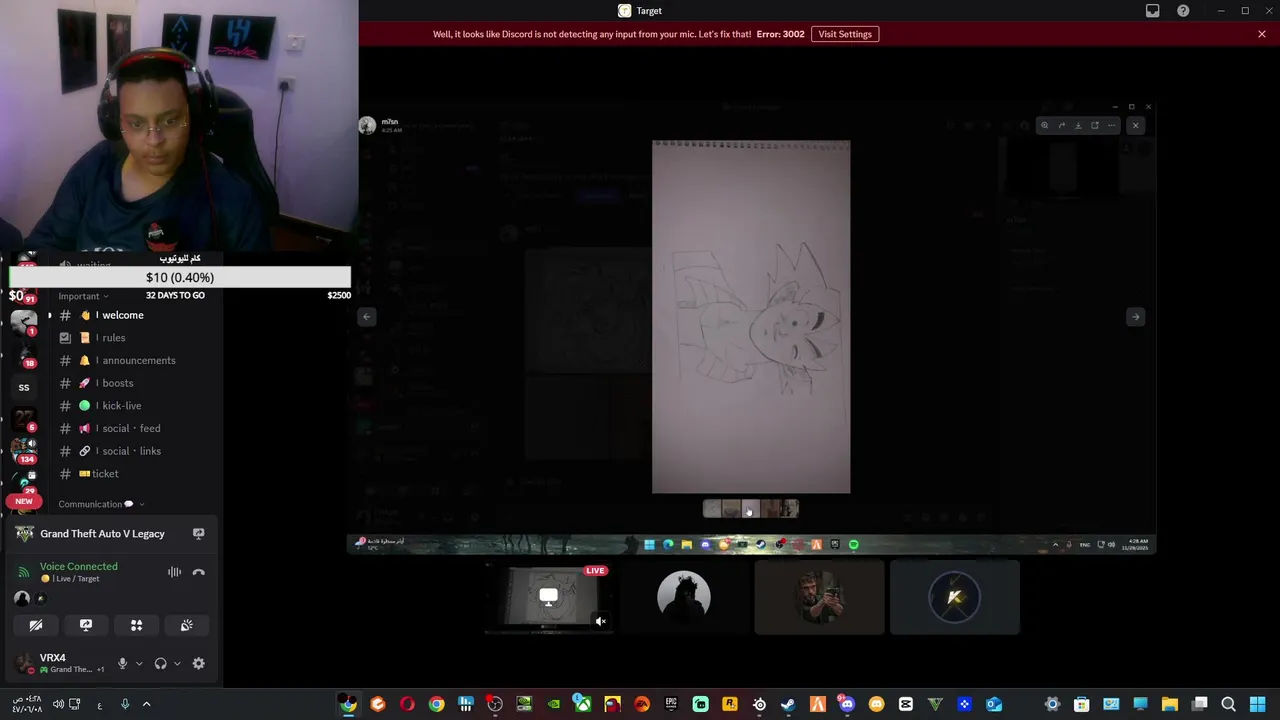Viewport: 1280px width, 720px height.
Task: Close the image viewer in stream
Action: pos(1135,125)
